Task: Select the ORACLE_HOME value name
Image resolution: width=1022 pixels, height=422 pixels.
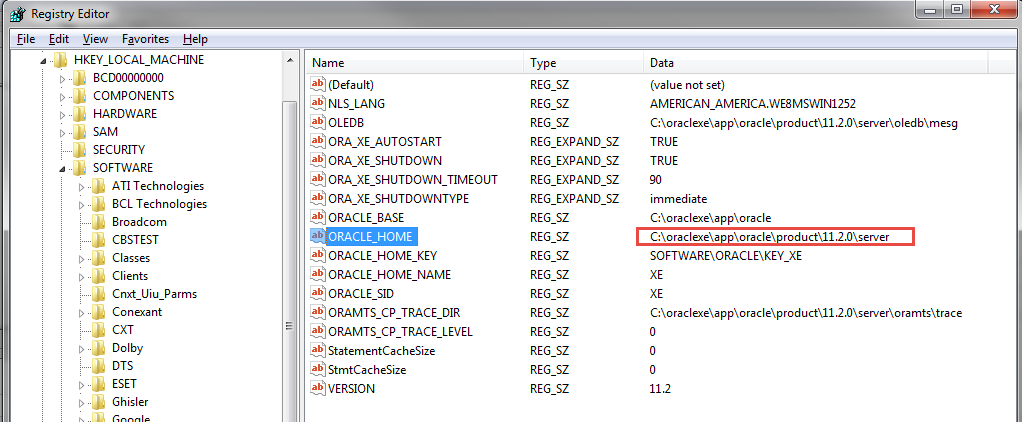Action: [x=370, y=237]
